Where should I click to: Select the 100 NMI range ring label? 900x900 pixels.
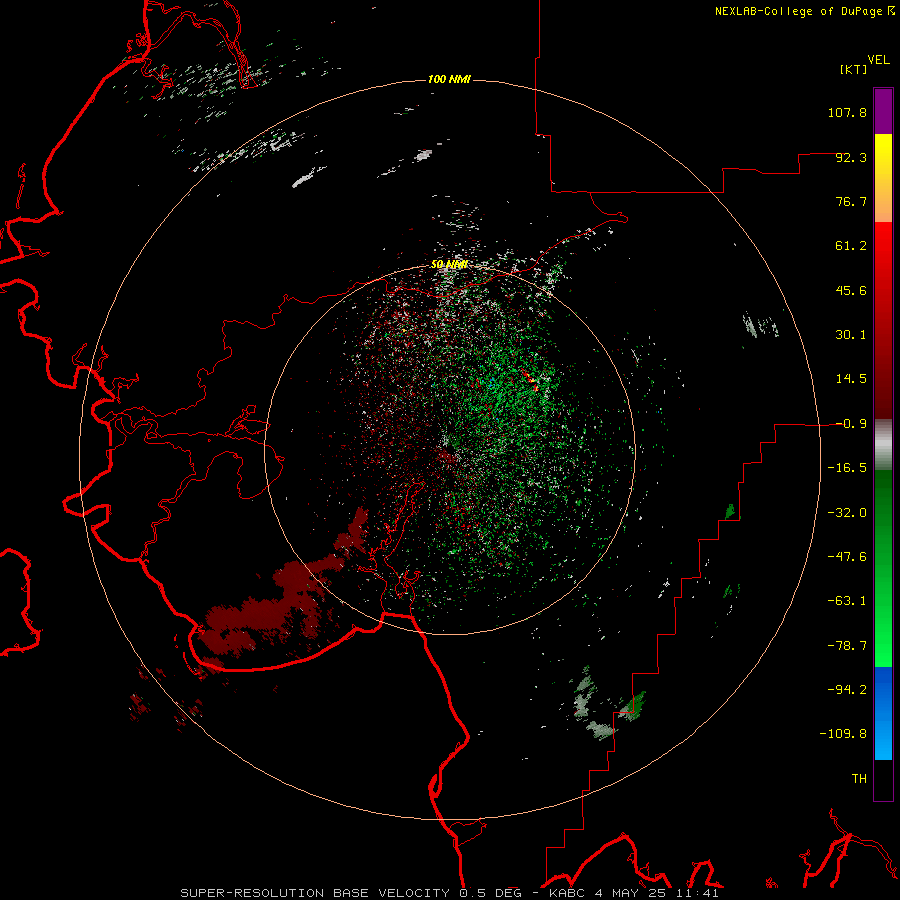coord(449,79)
